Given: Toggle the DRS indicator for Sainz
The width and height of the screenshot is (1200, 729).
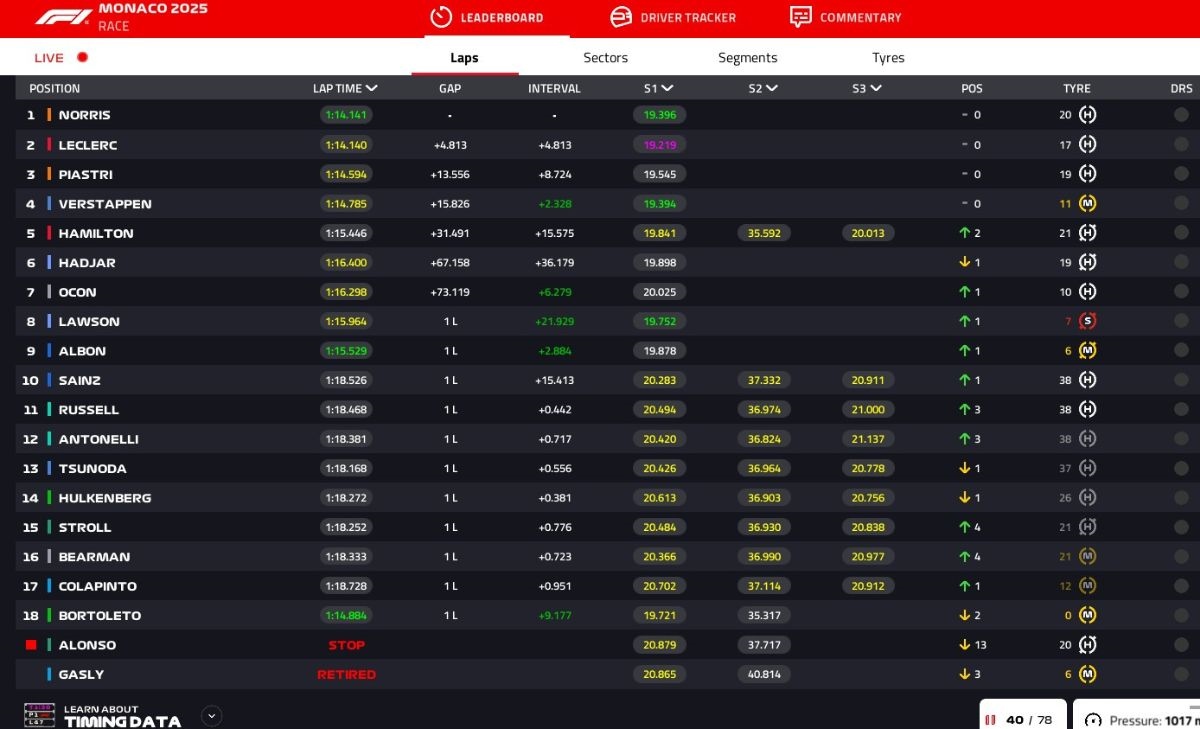Looking at the screenshot, I should pyautogui.click(x=1181, y=380).
